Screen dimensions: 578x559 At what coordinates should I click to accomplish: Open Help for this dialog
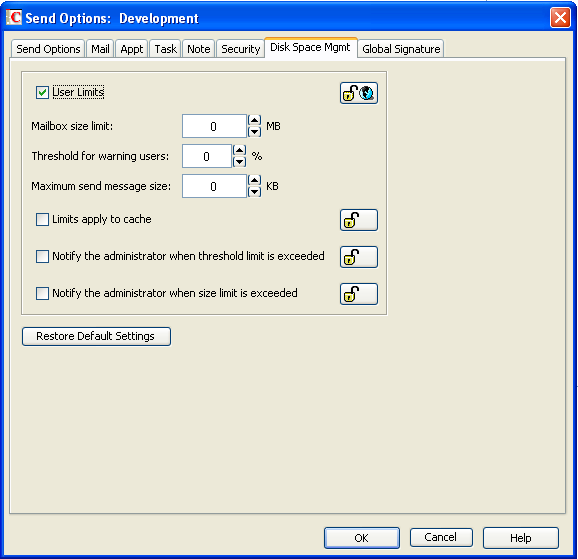[x=520, y=538]
